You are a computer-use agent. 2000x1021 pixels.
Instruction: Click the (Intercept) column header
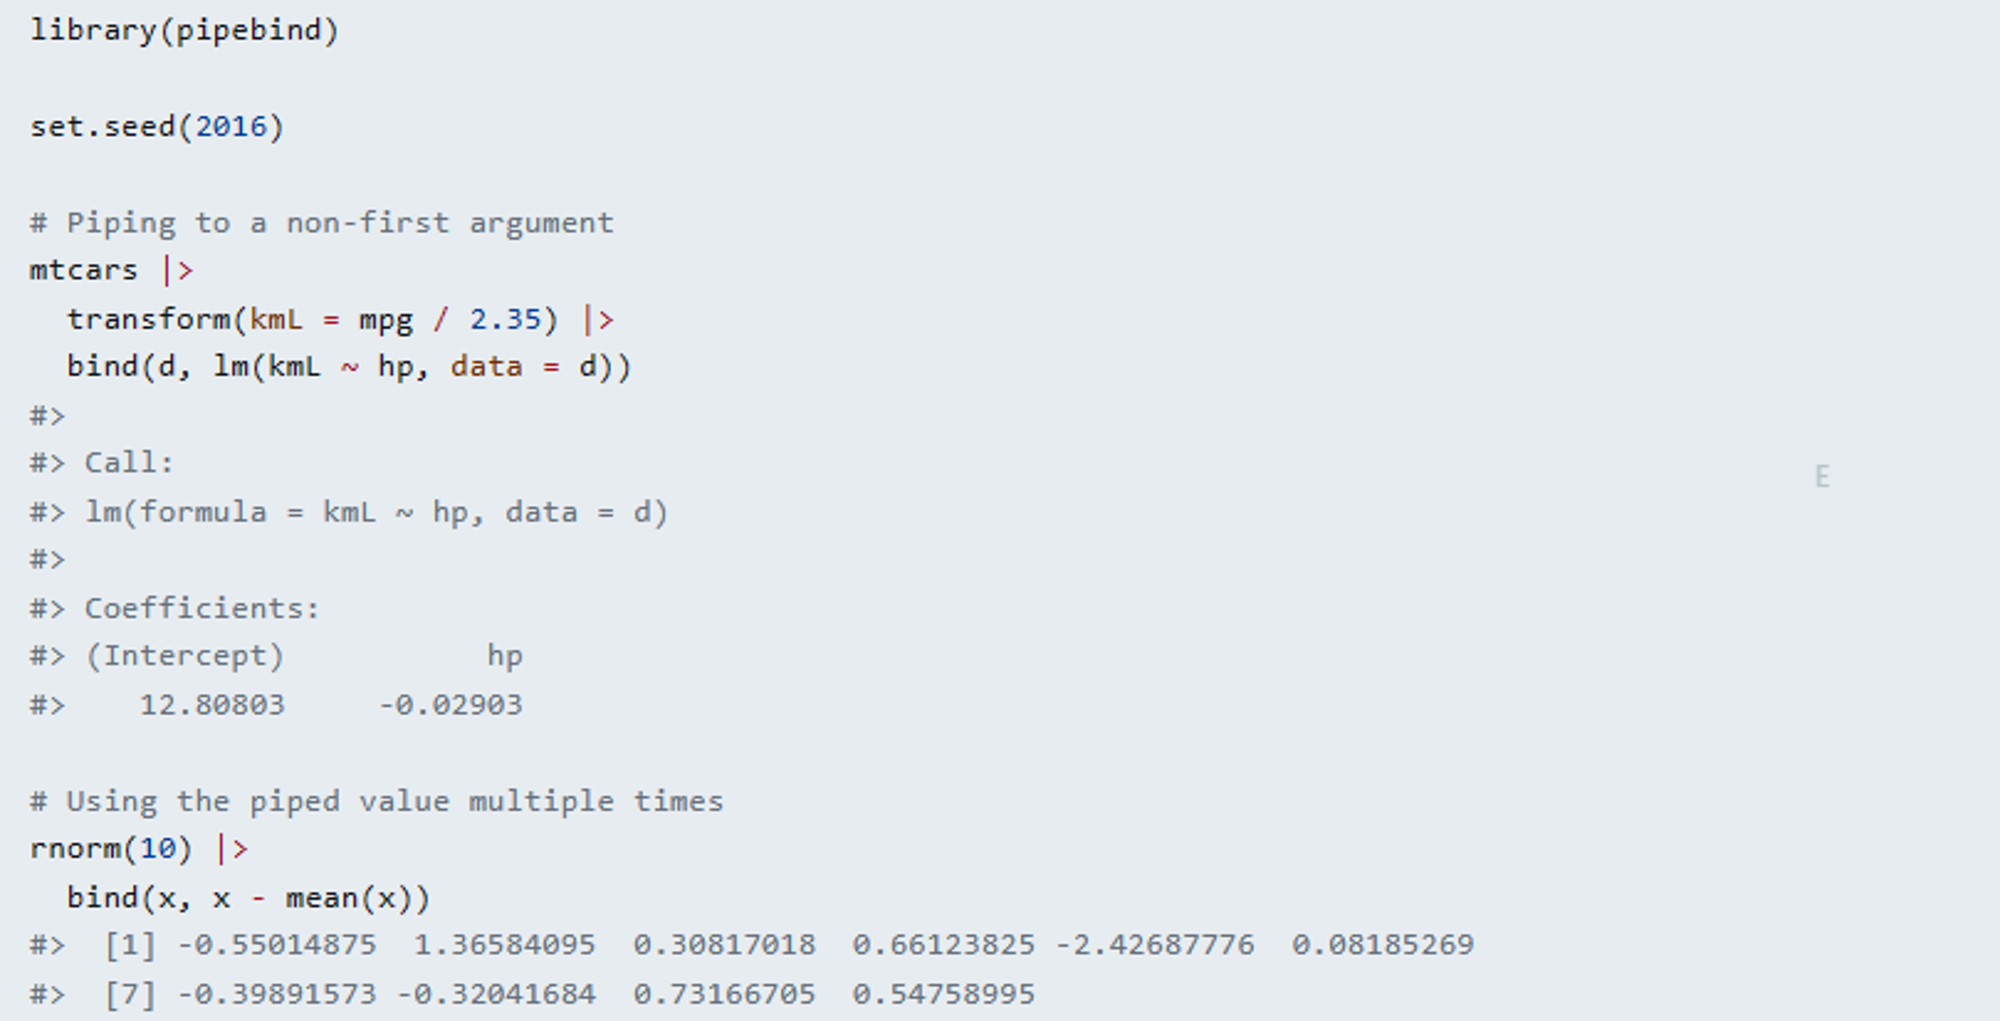185,656
